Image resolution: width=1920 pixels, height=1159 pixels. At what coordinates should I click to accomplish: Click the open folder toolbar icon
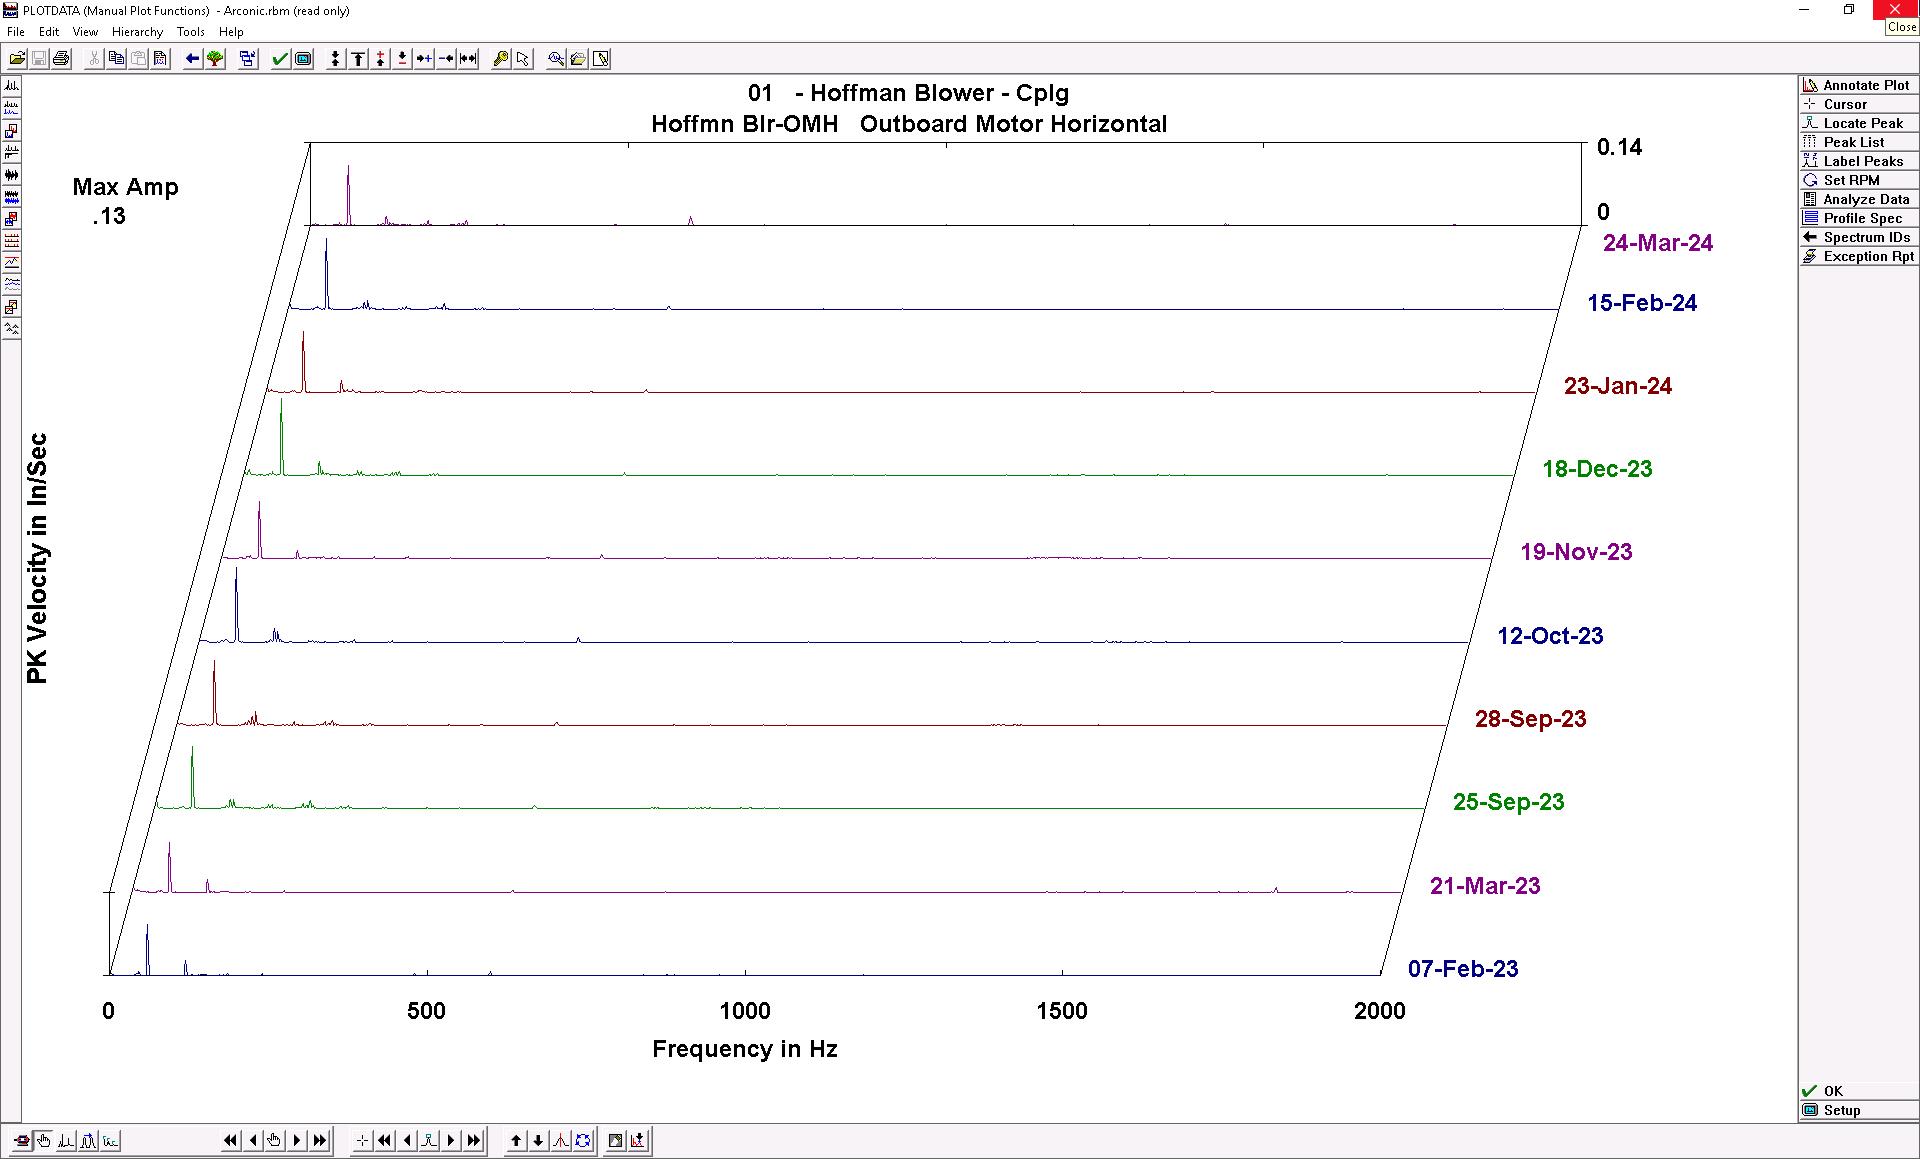(17, 59)
